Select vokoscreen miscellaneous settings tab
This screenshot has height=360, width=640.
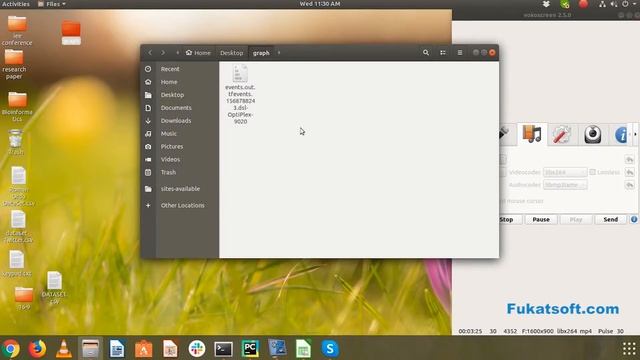coord(562,135)
